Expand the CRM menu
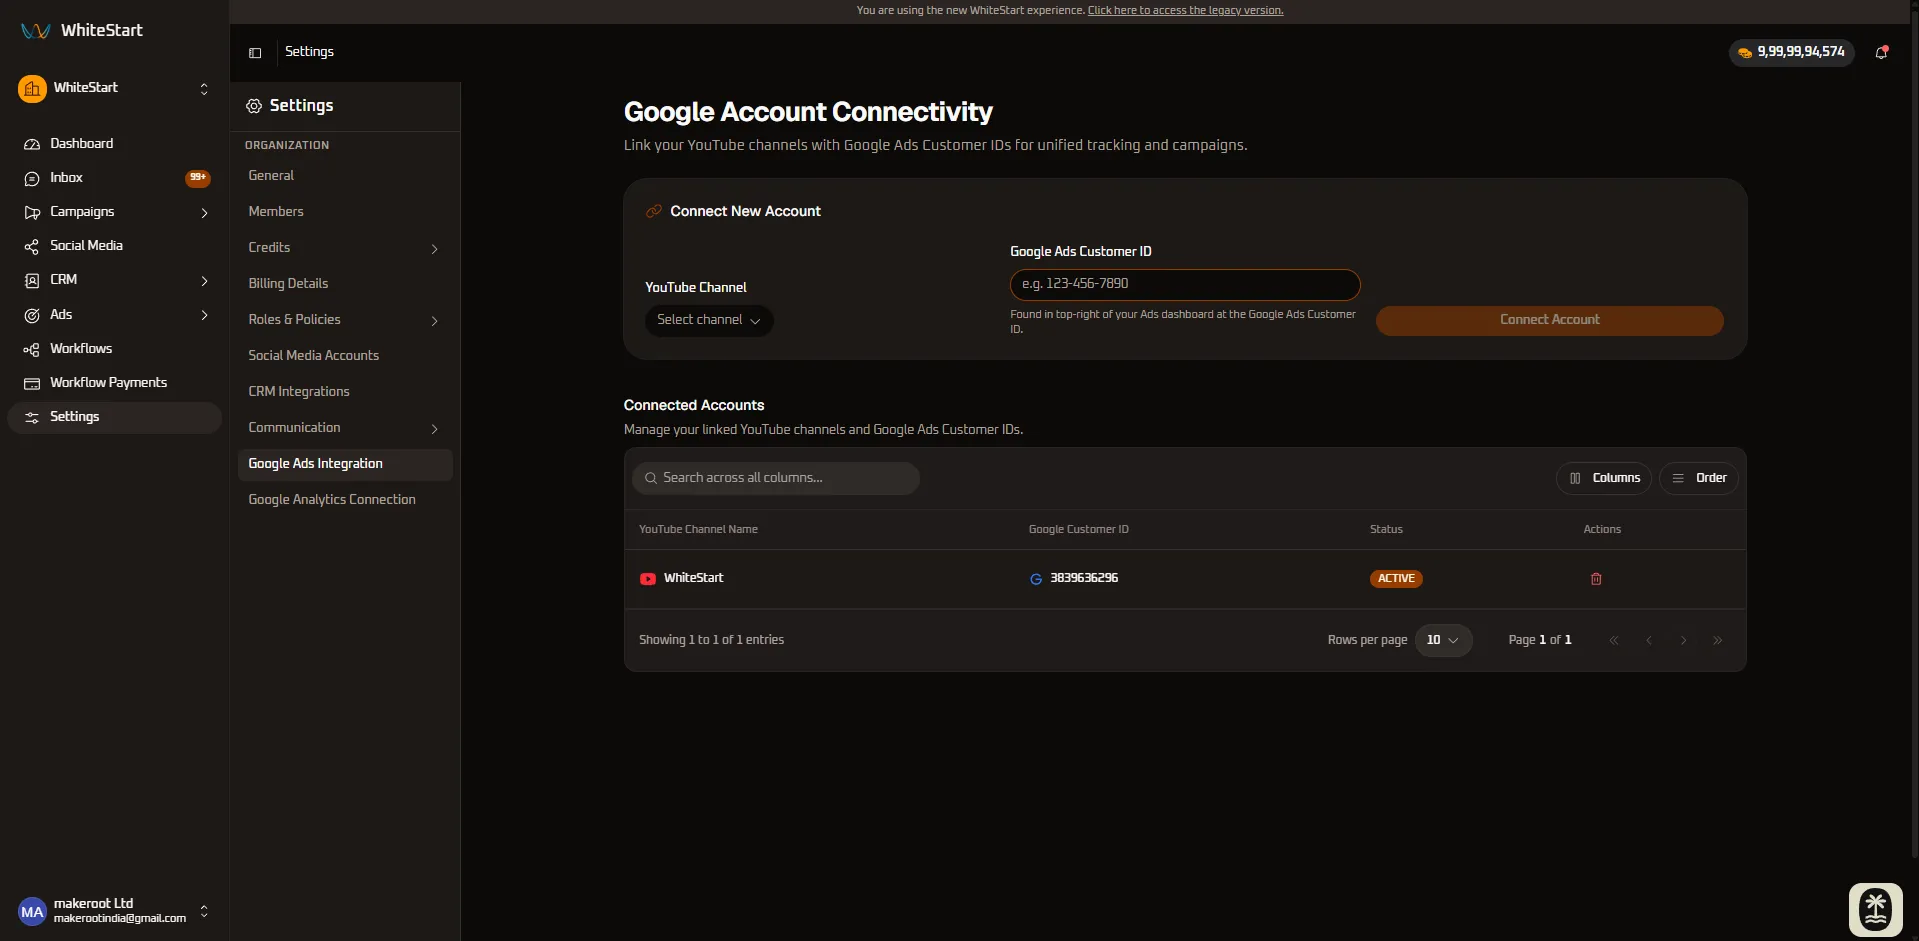Viewport: 1919px width, 941px height. (x=204, y=281)
